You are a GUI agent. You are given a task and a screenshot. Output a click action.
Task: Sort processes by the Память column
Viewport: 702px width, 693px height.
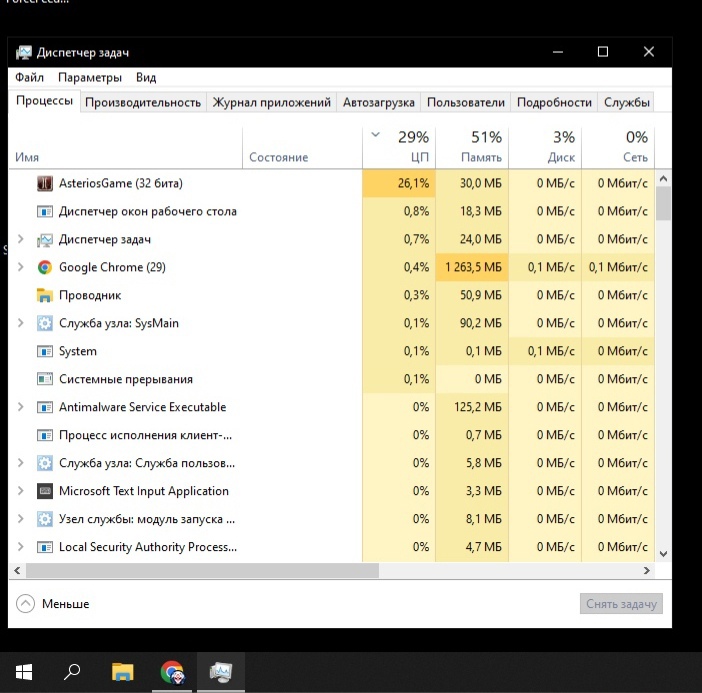472,146
